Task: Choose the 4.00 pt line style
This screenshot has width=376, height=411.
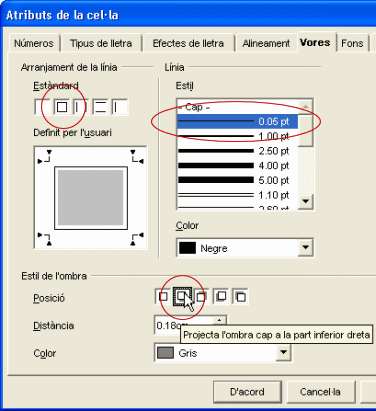Action: 237,166
